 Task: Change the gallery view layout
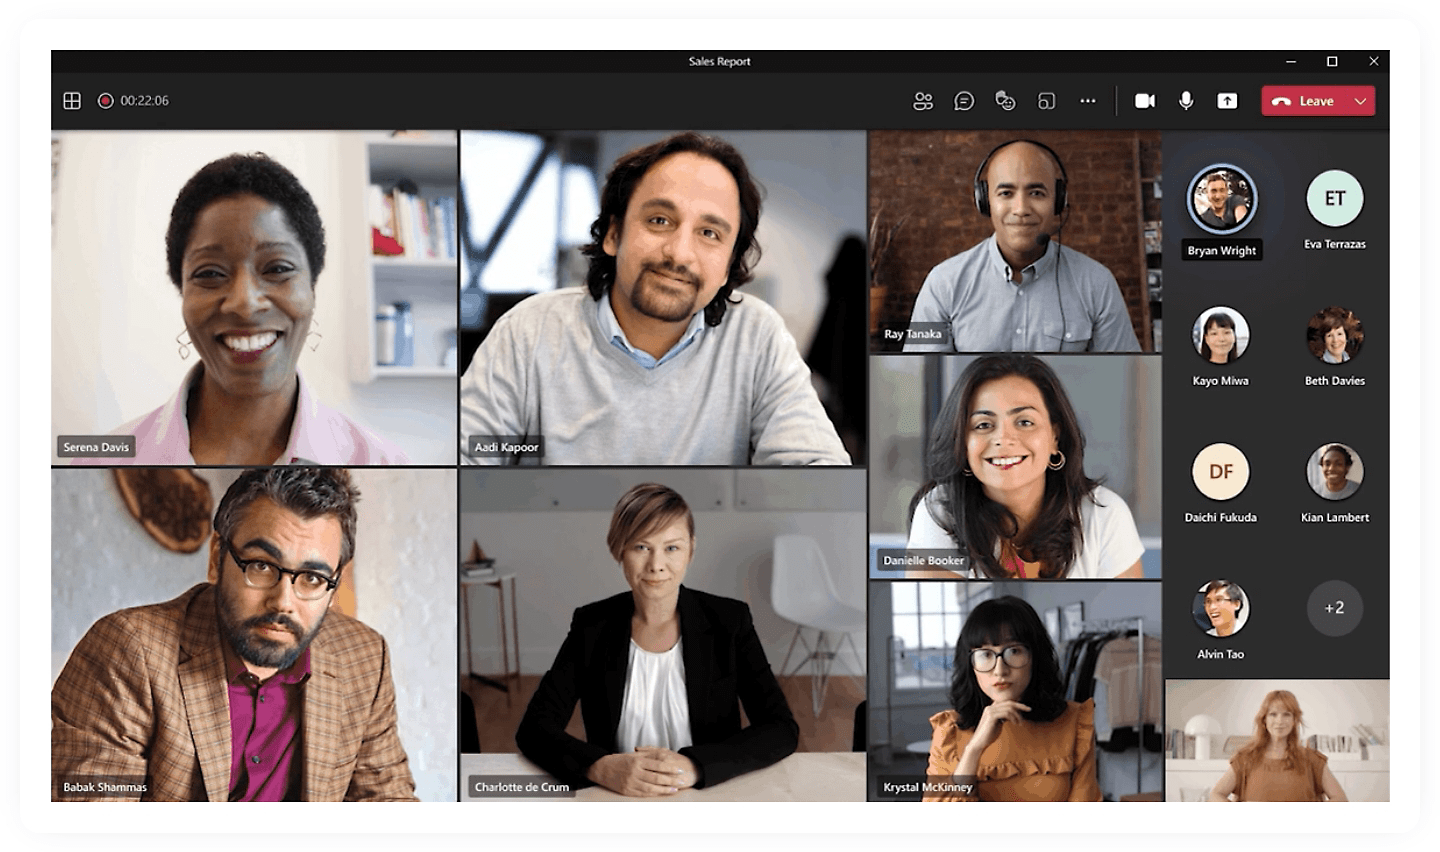(71, 101)
